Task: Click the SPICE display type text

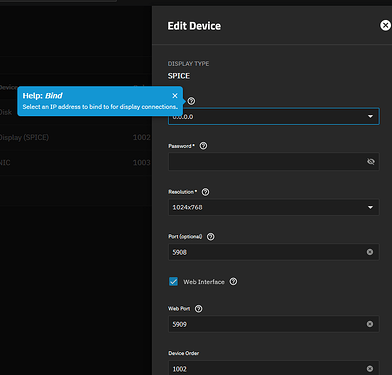Action: coord(179,76)
